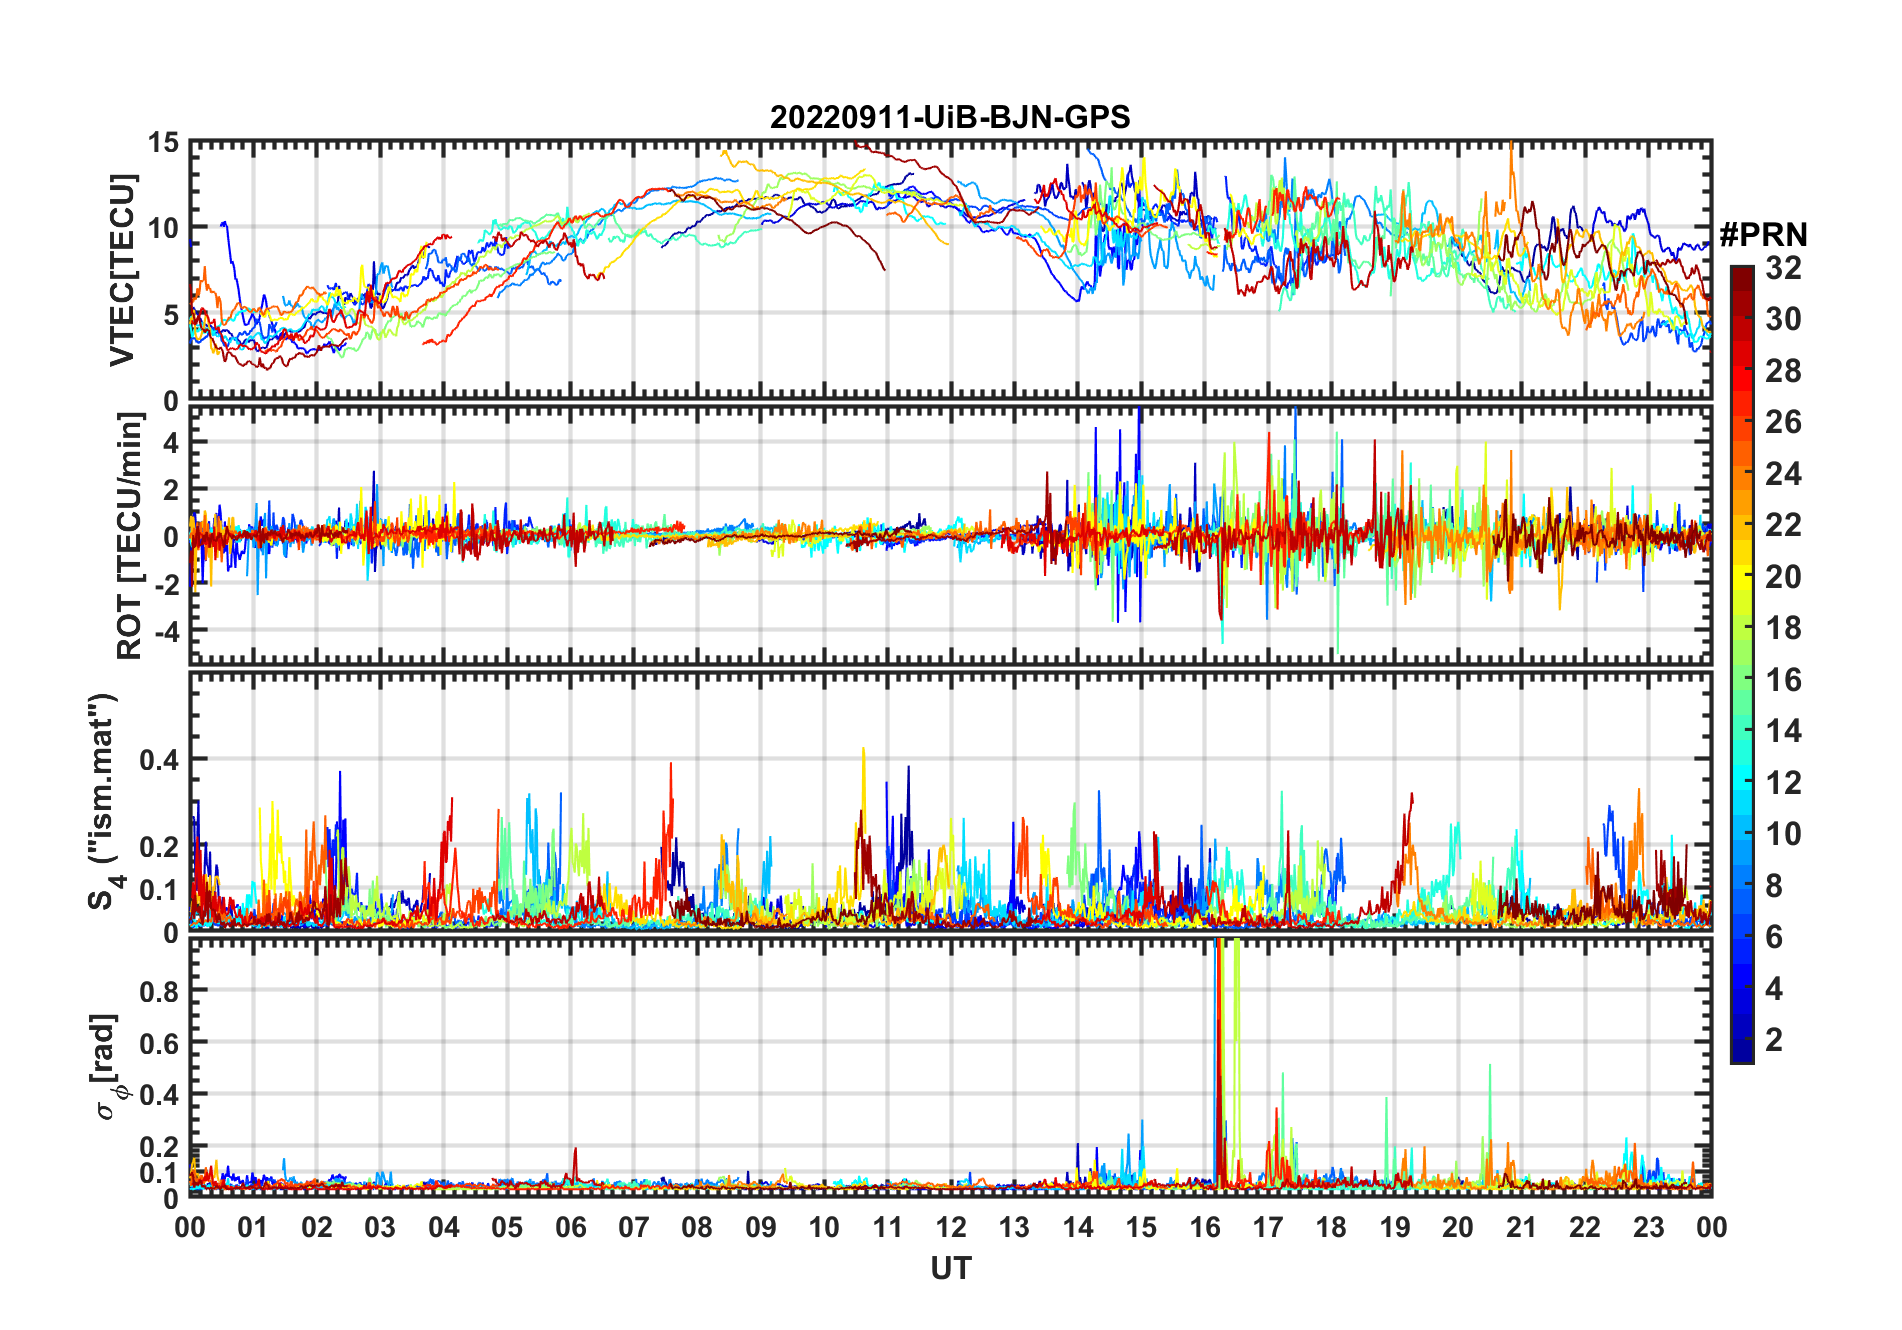Click the dark red top of colorbar
Screen dimensions: 1902x1330
(x=1741, y=274)
